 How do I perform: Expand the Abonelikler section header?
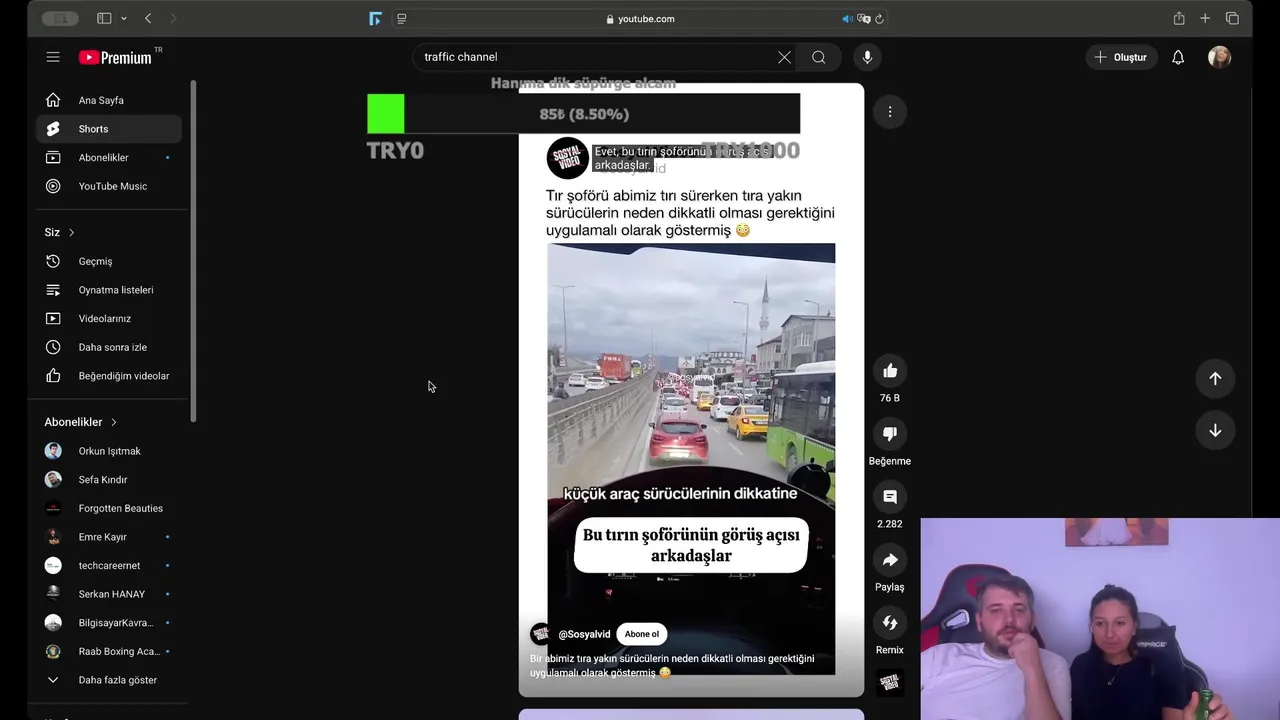80,422
